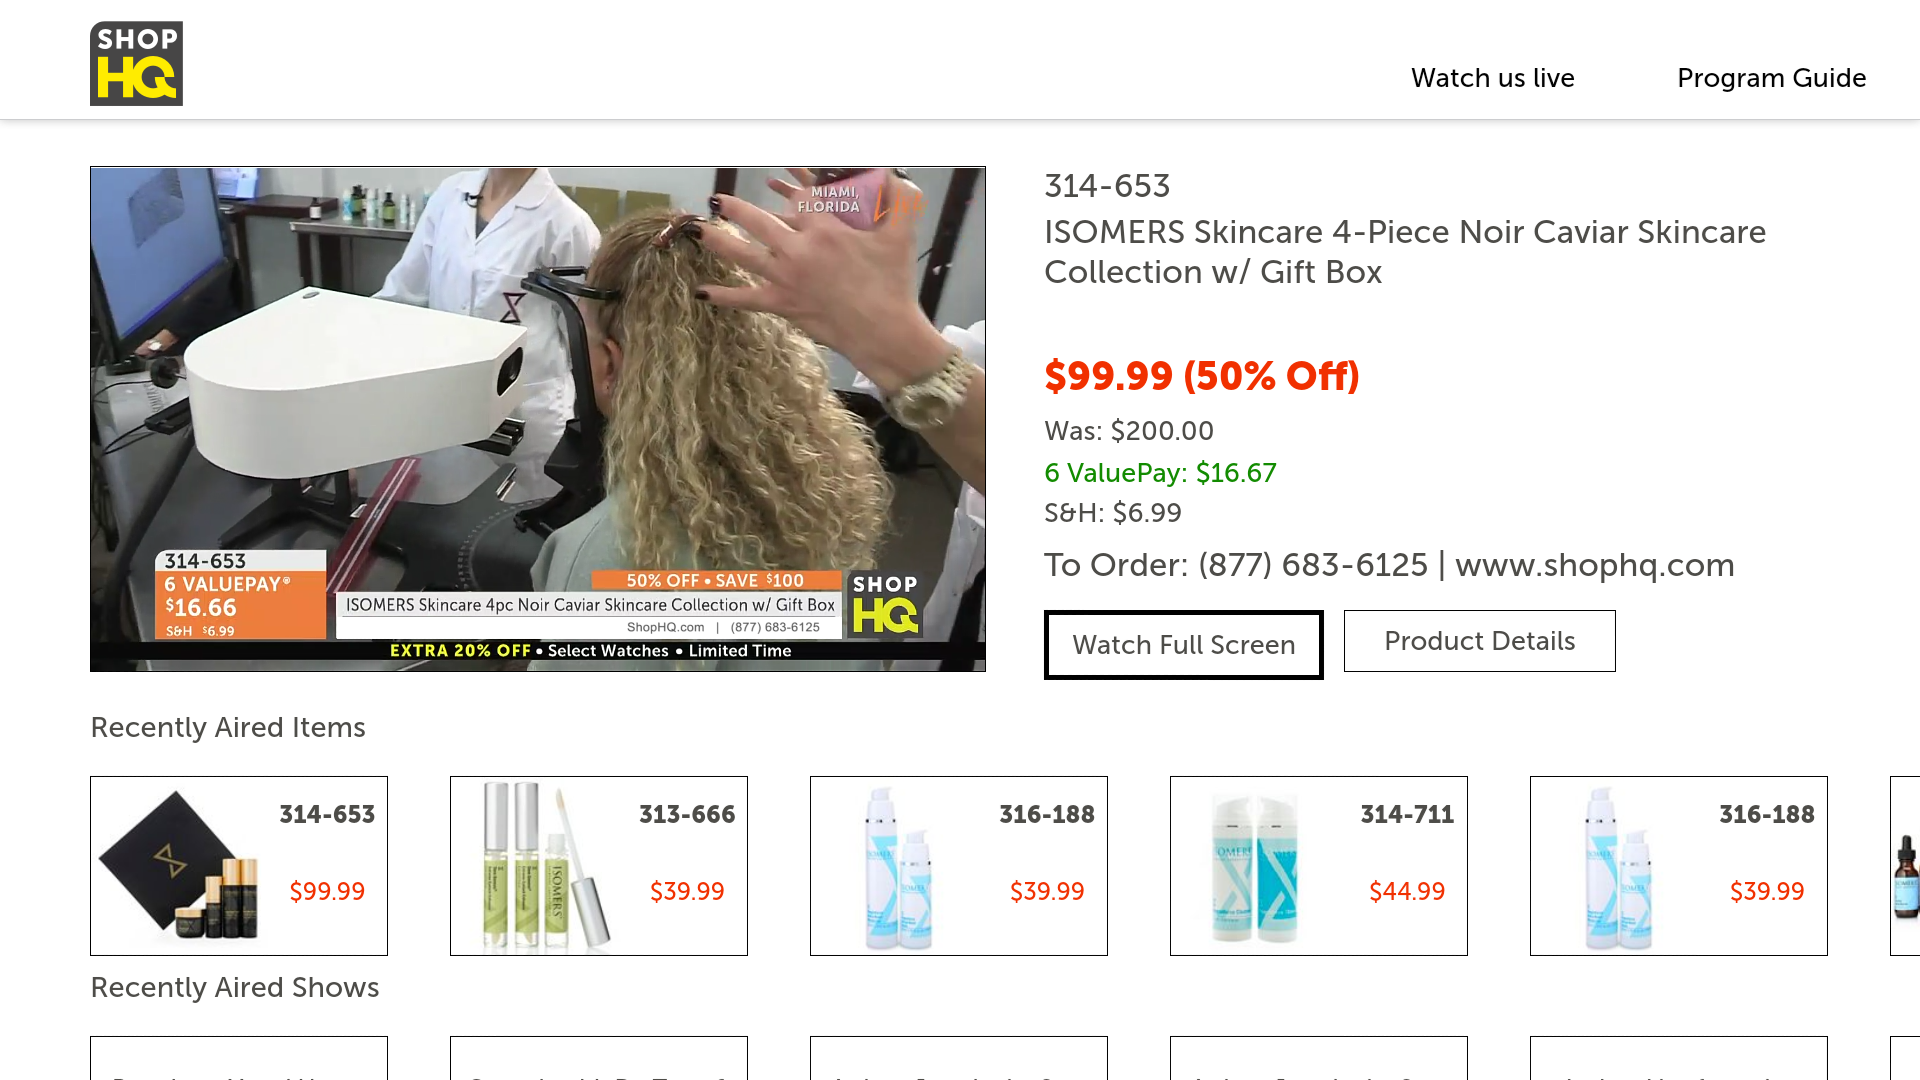Open the Watch us live page
The image size is (1920, 1080).
coord(1492,78)
